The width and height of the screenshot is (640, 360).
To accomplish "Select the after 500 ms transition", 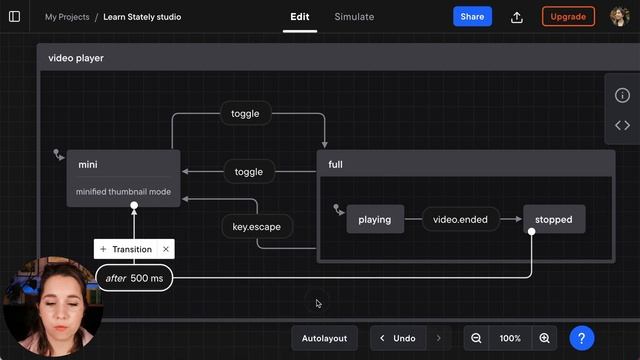I will 134,278.
